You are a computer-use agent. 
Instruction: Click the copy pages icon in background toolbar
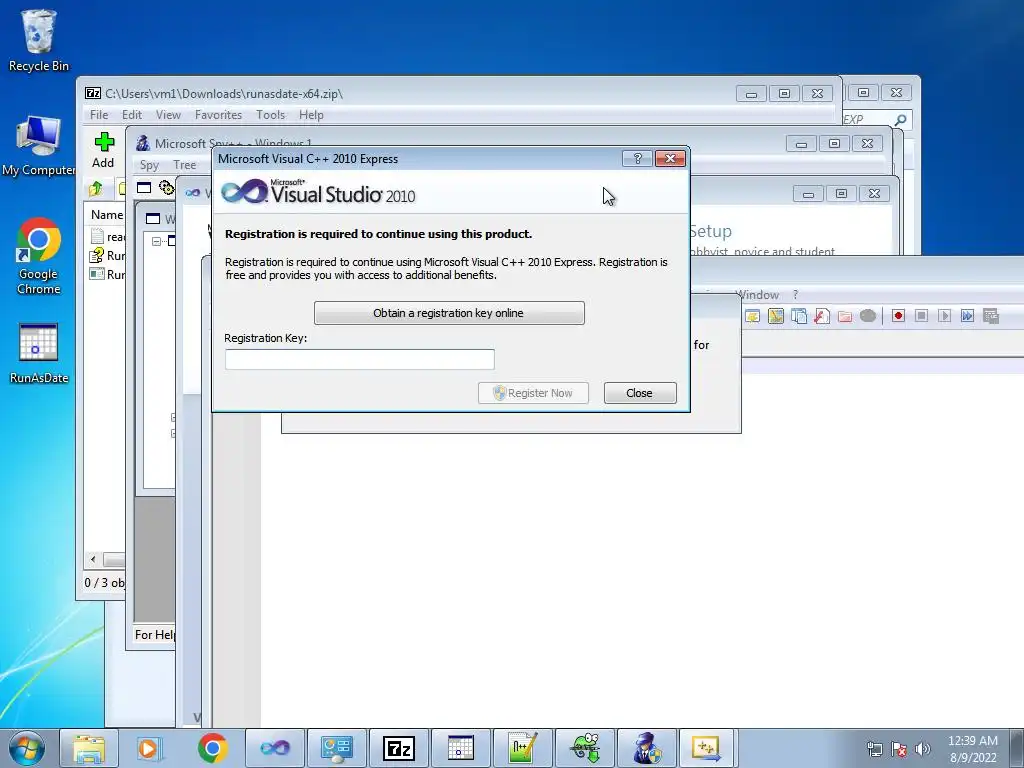tap(799, 316)
